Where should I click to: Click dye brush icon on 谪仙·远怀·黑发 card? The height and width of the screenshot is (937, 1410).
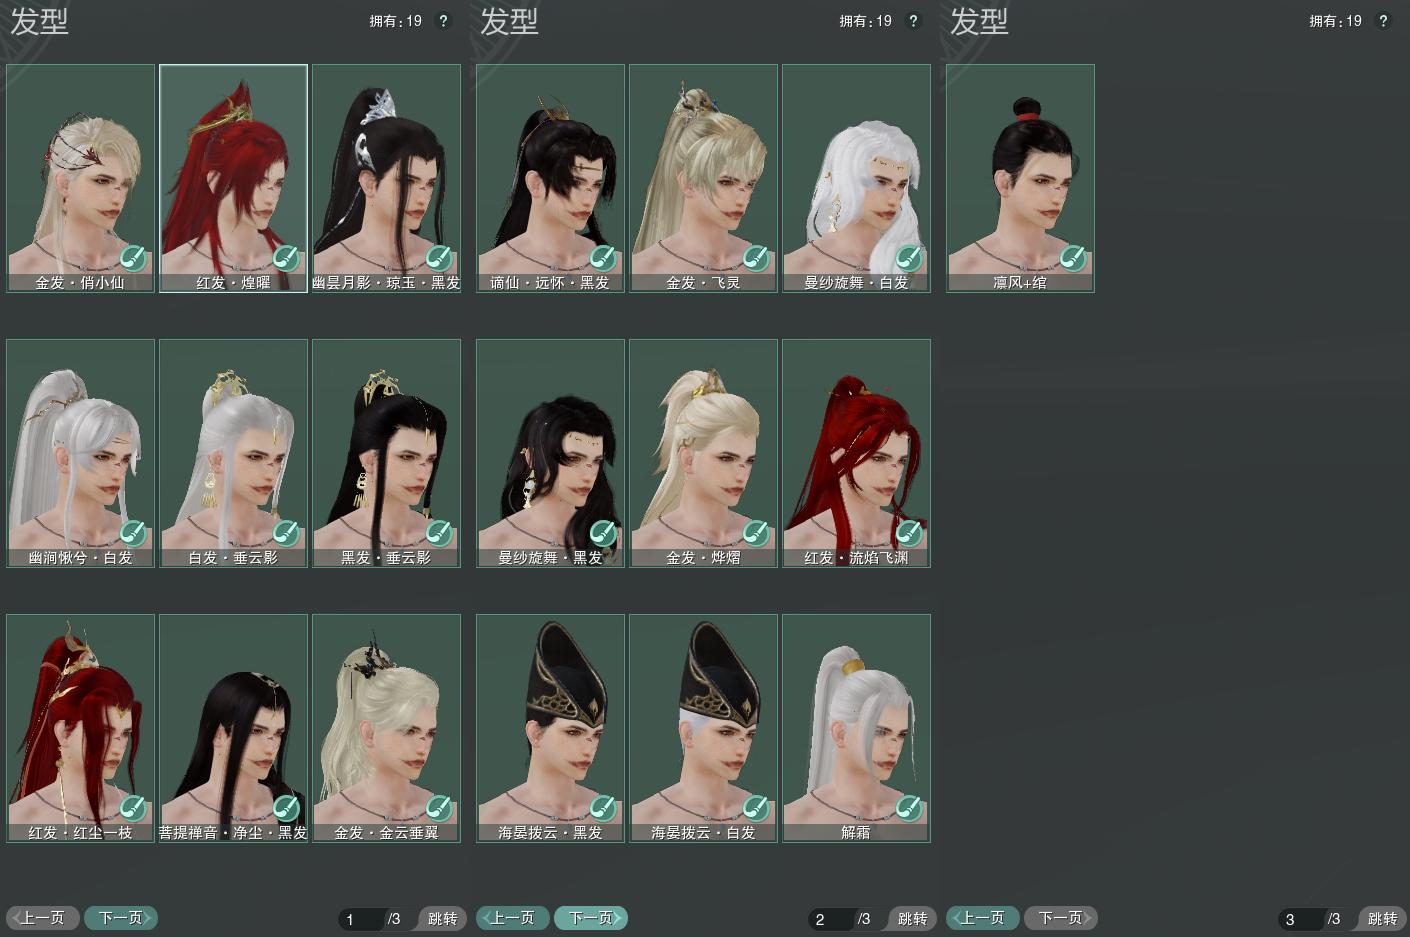602,259
